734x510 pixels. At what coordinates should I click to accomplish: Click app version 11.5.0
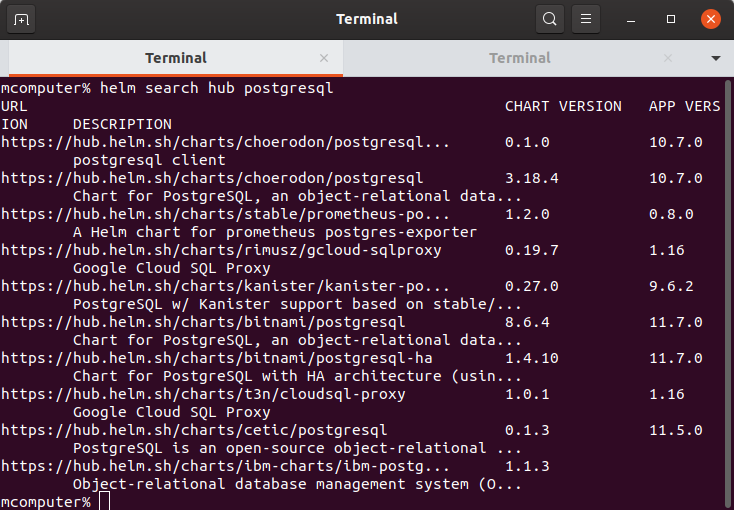[x=676, y=430]
